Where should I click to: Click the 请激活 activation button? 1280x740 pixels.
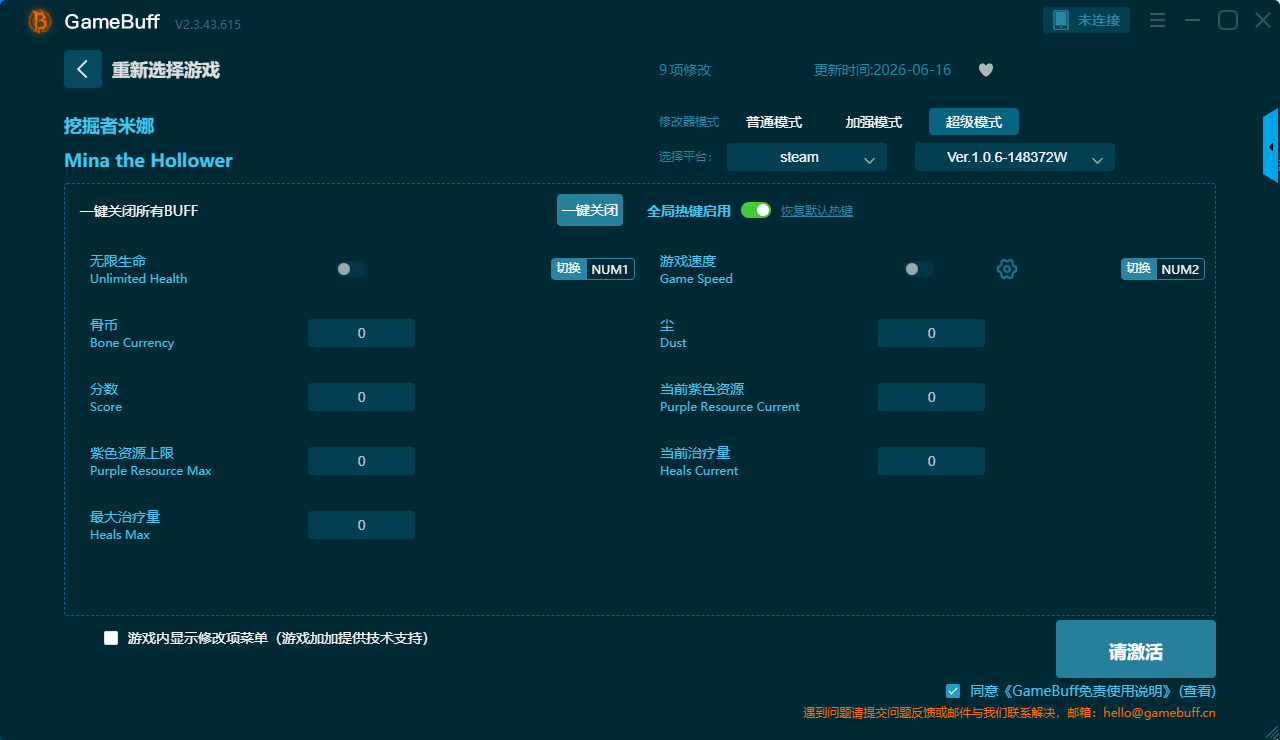click(x=1136, y=649)
